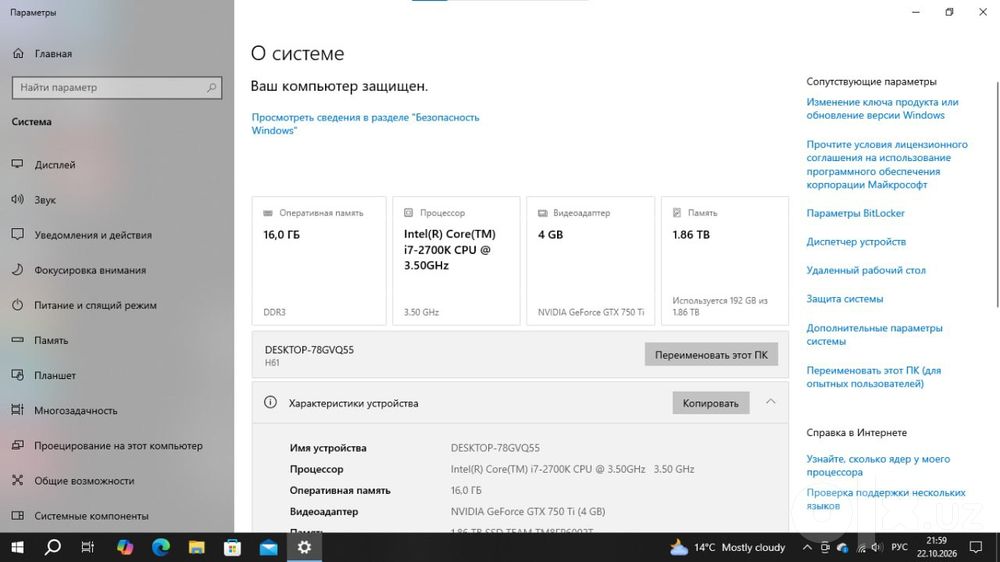This screenshot has height=562, width=1000.
Task: Click the info icon beside Характеристики устройства
Action: coord(270,403)
